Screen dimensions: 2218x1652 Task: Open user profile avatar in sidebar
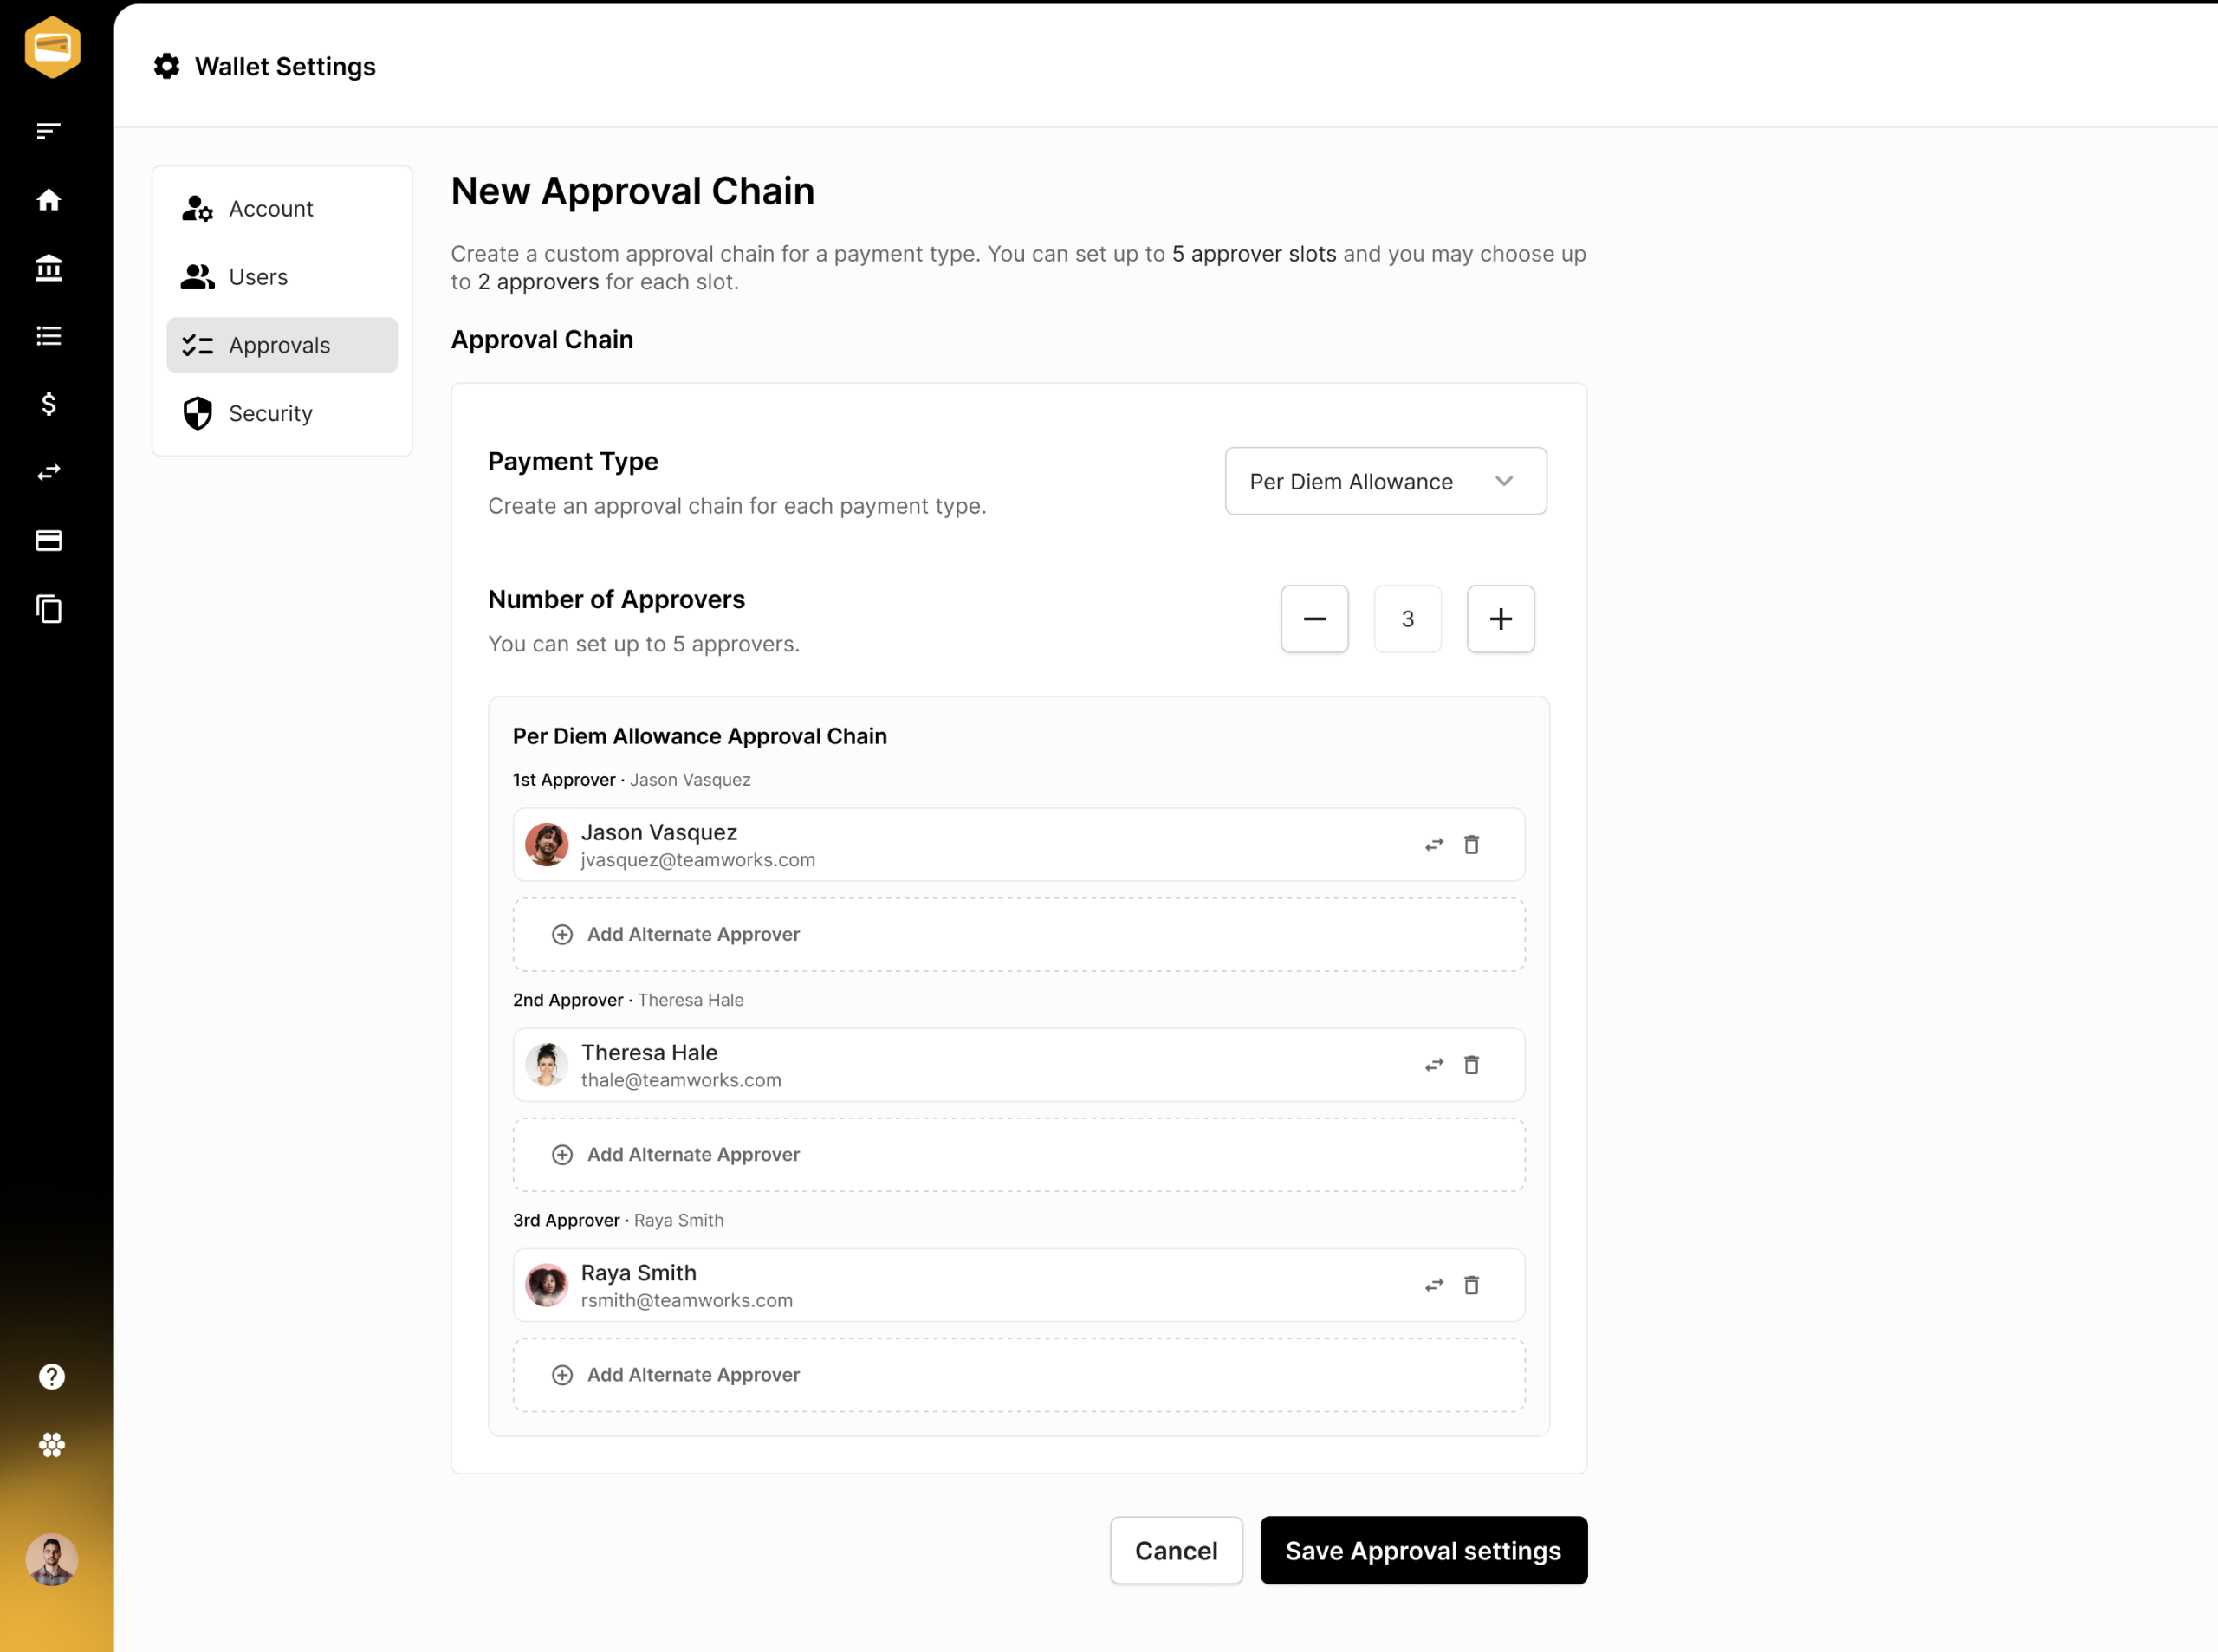[52, 1560]
